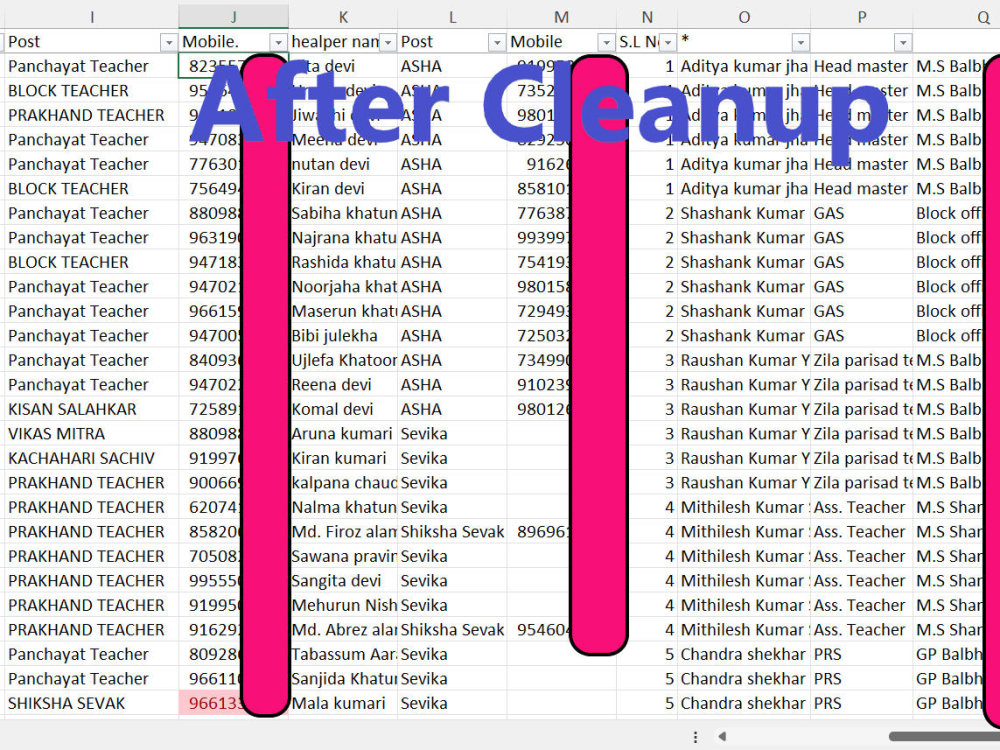Open the filter dropdown for Post in column I
Viewport: 1000px width, 750px height.
168,43
